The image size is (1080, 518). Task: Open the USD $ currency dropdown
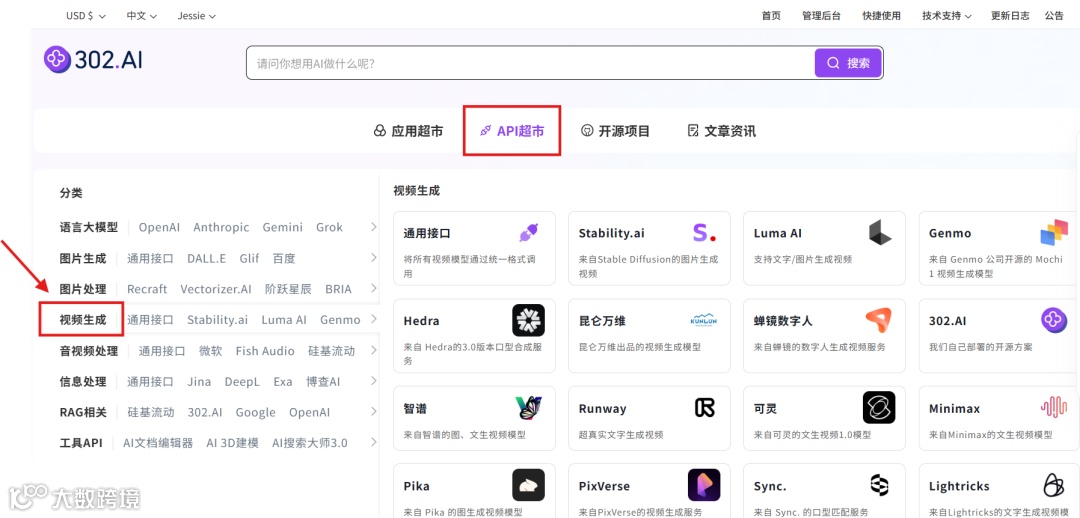(x=85, y=16)
